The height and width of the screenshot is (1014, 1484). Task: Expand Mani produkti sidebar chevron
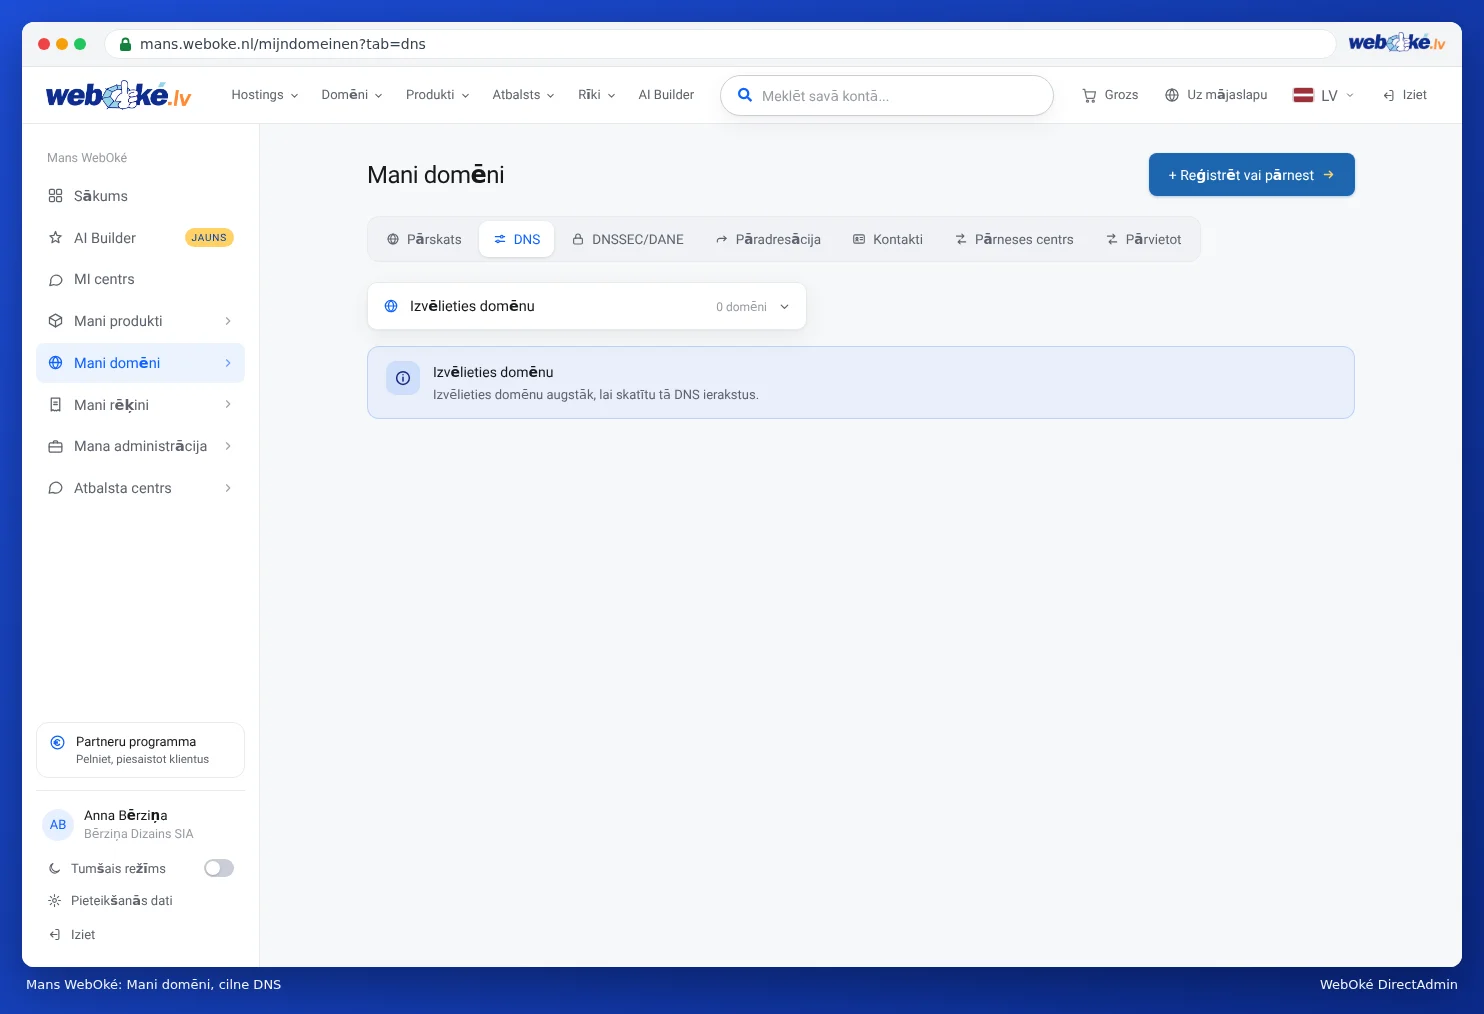click(228, 321)
